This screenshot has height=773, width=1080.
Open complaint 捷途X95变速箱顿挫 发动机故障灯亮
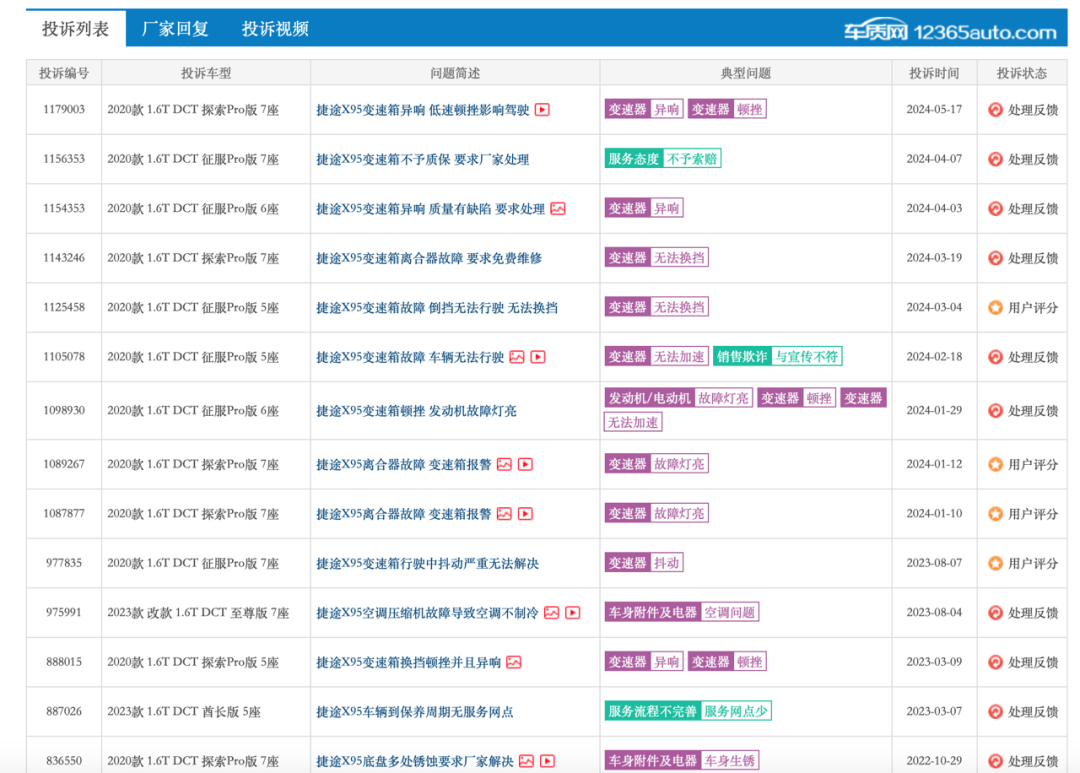coord(416,411)
